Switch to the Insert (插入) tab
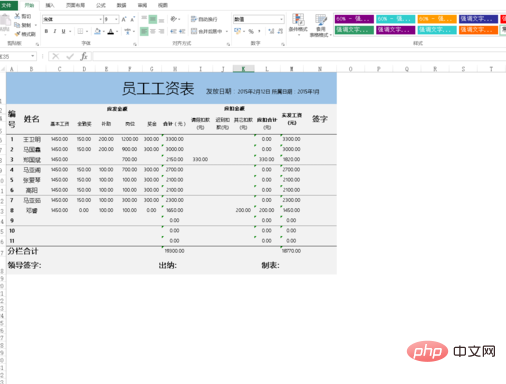This screenshot has width=506, height=384. pyautogui.click(x=50, y=5)
